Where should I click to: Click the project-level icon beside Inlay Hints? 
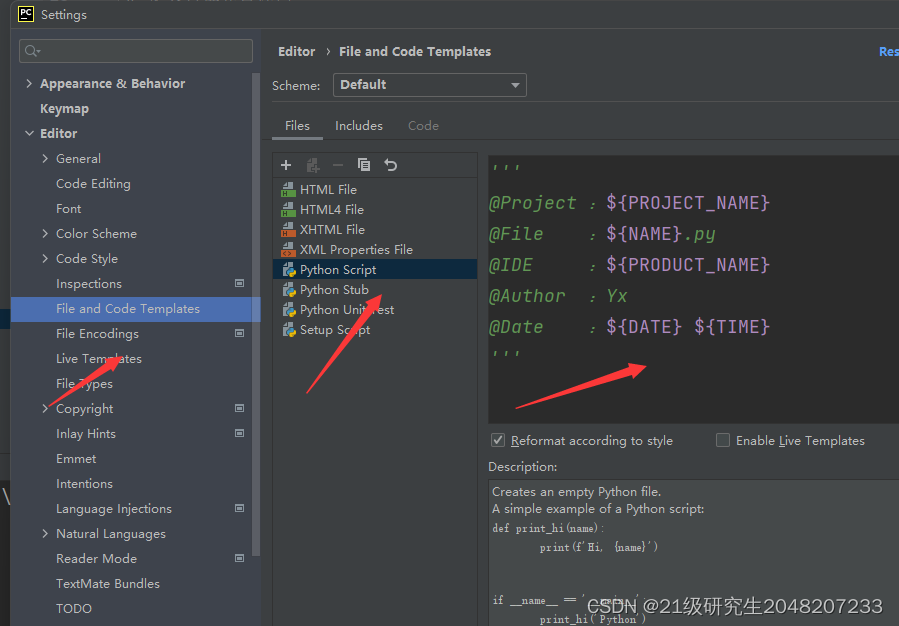point(240,433)
